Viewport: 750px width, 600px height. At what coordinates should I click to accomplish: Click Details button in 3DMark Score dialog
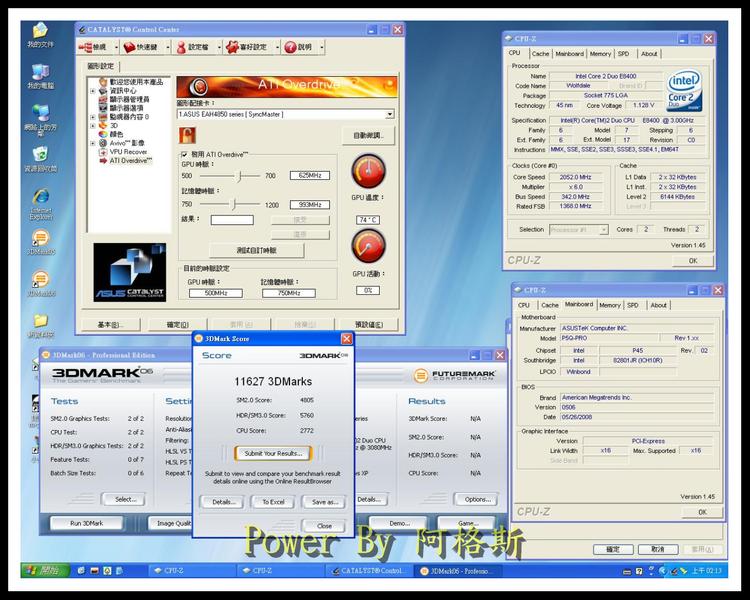pos(224,502)
